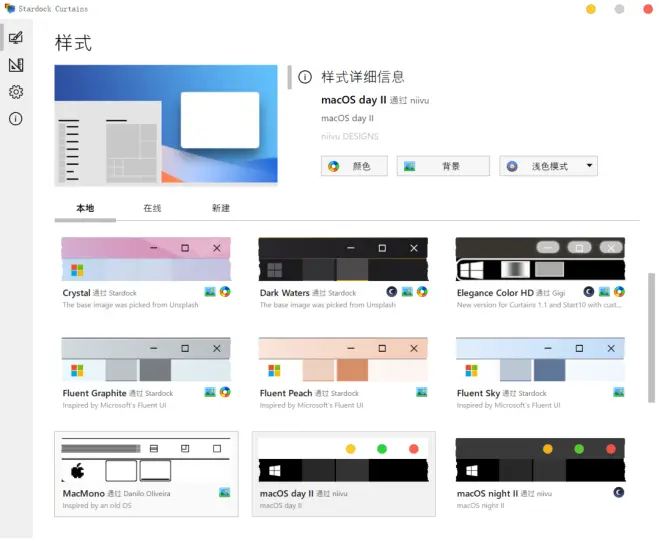Click Dark Waters' background image icon
This screenshot has height=542, width=660.
pos(407,292)
